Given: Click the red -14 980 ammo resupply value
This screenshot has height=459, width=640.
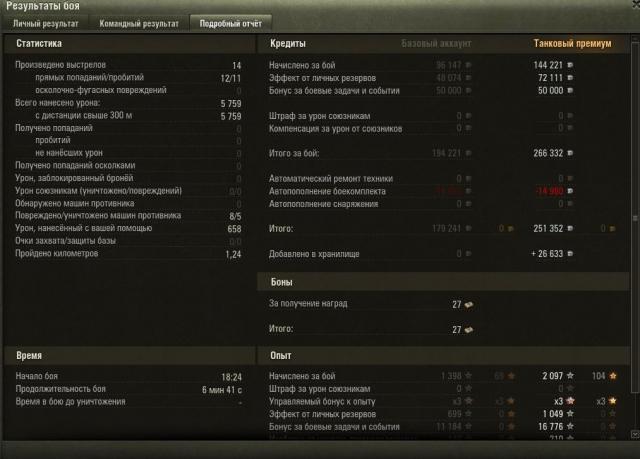Looking at the screenshot, I should click(549, 191).
